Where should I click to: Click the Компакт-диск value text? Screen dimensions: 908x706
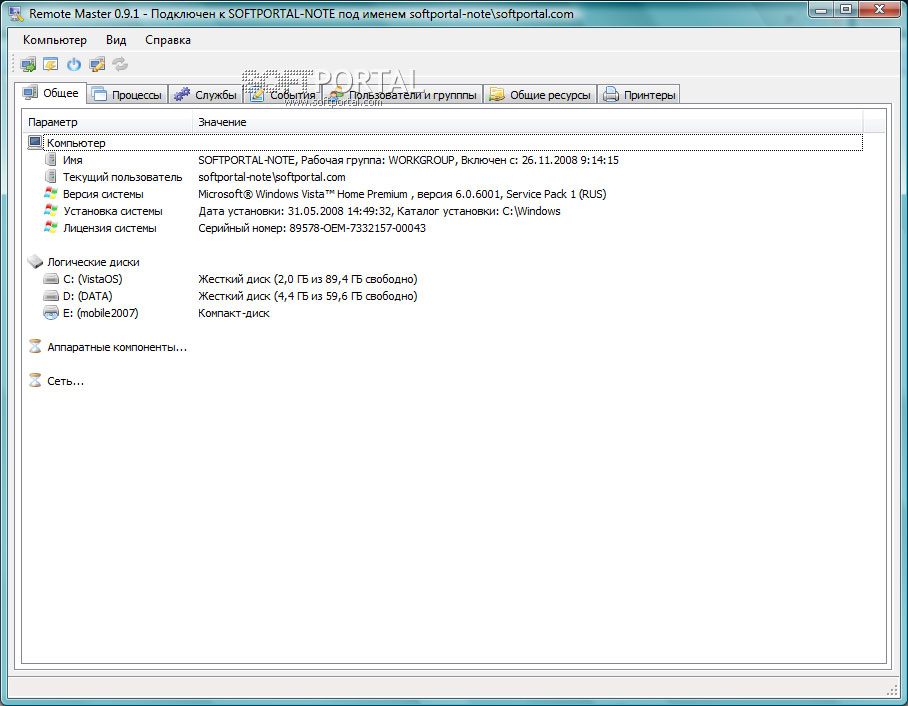click(234, 313)
